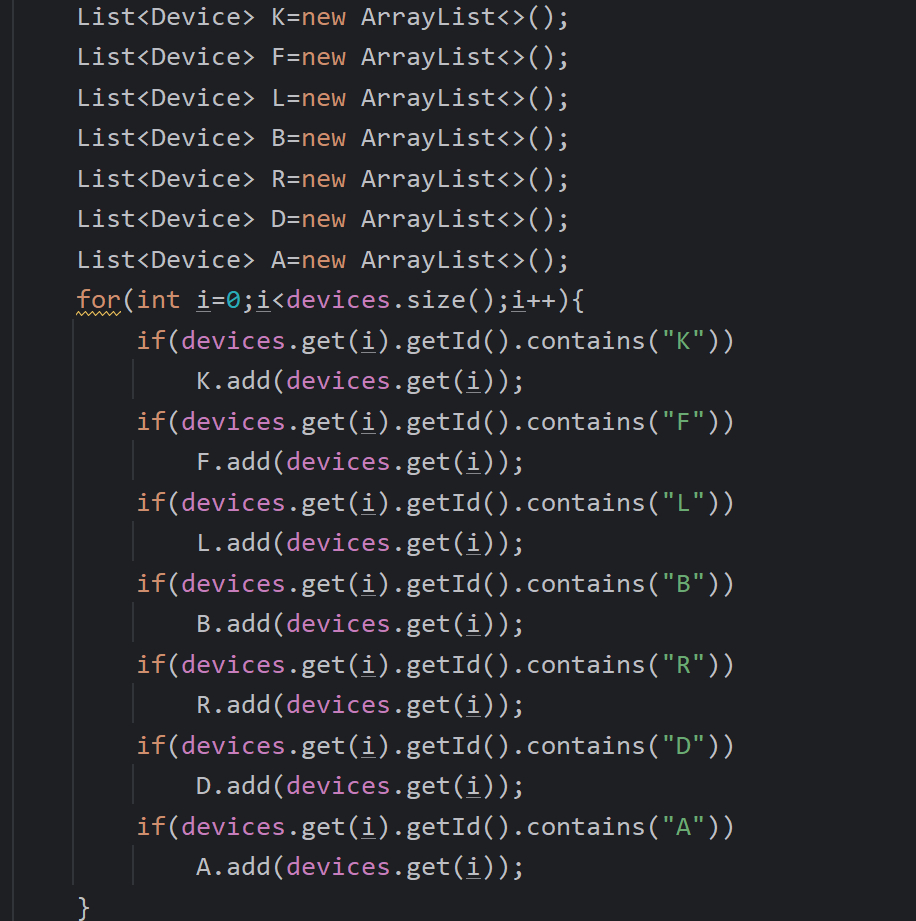
Task: Click the if line containing "L"
Action: (x=435, y=503)
